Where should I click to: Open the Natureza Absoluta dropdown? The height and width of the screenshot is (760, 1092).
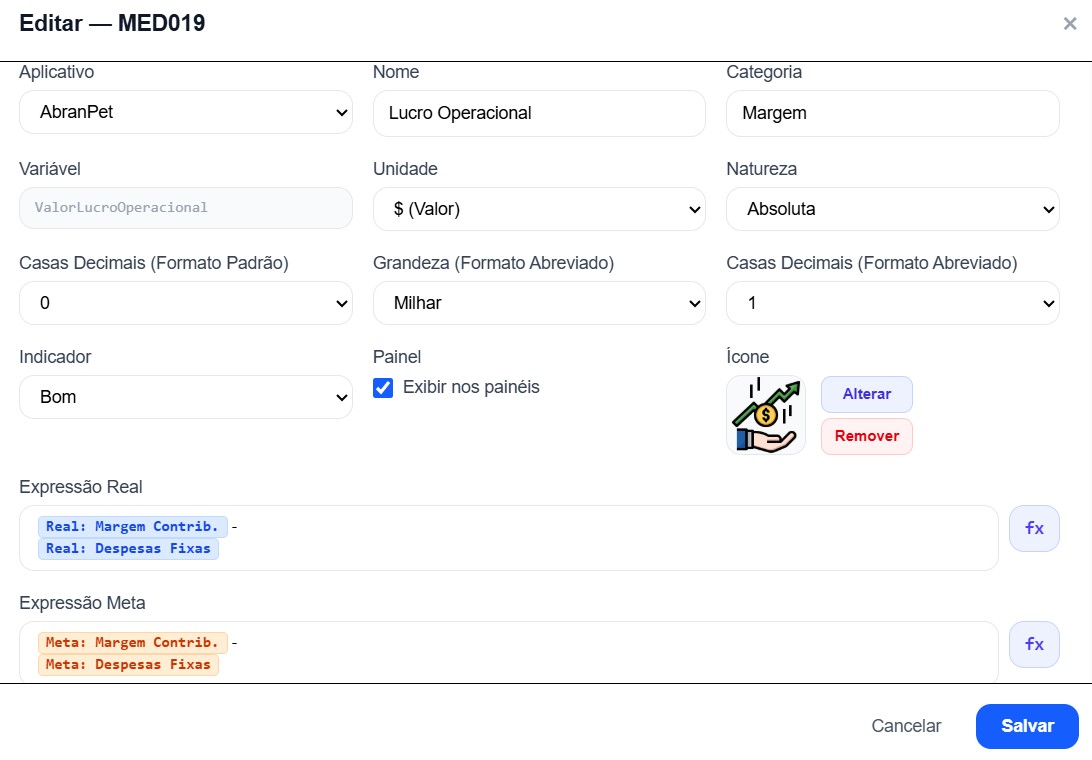893,209
